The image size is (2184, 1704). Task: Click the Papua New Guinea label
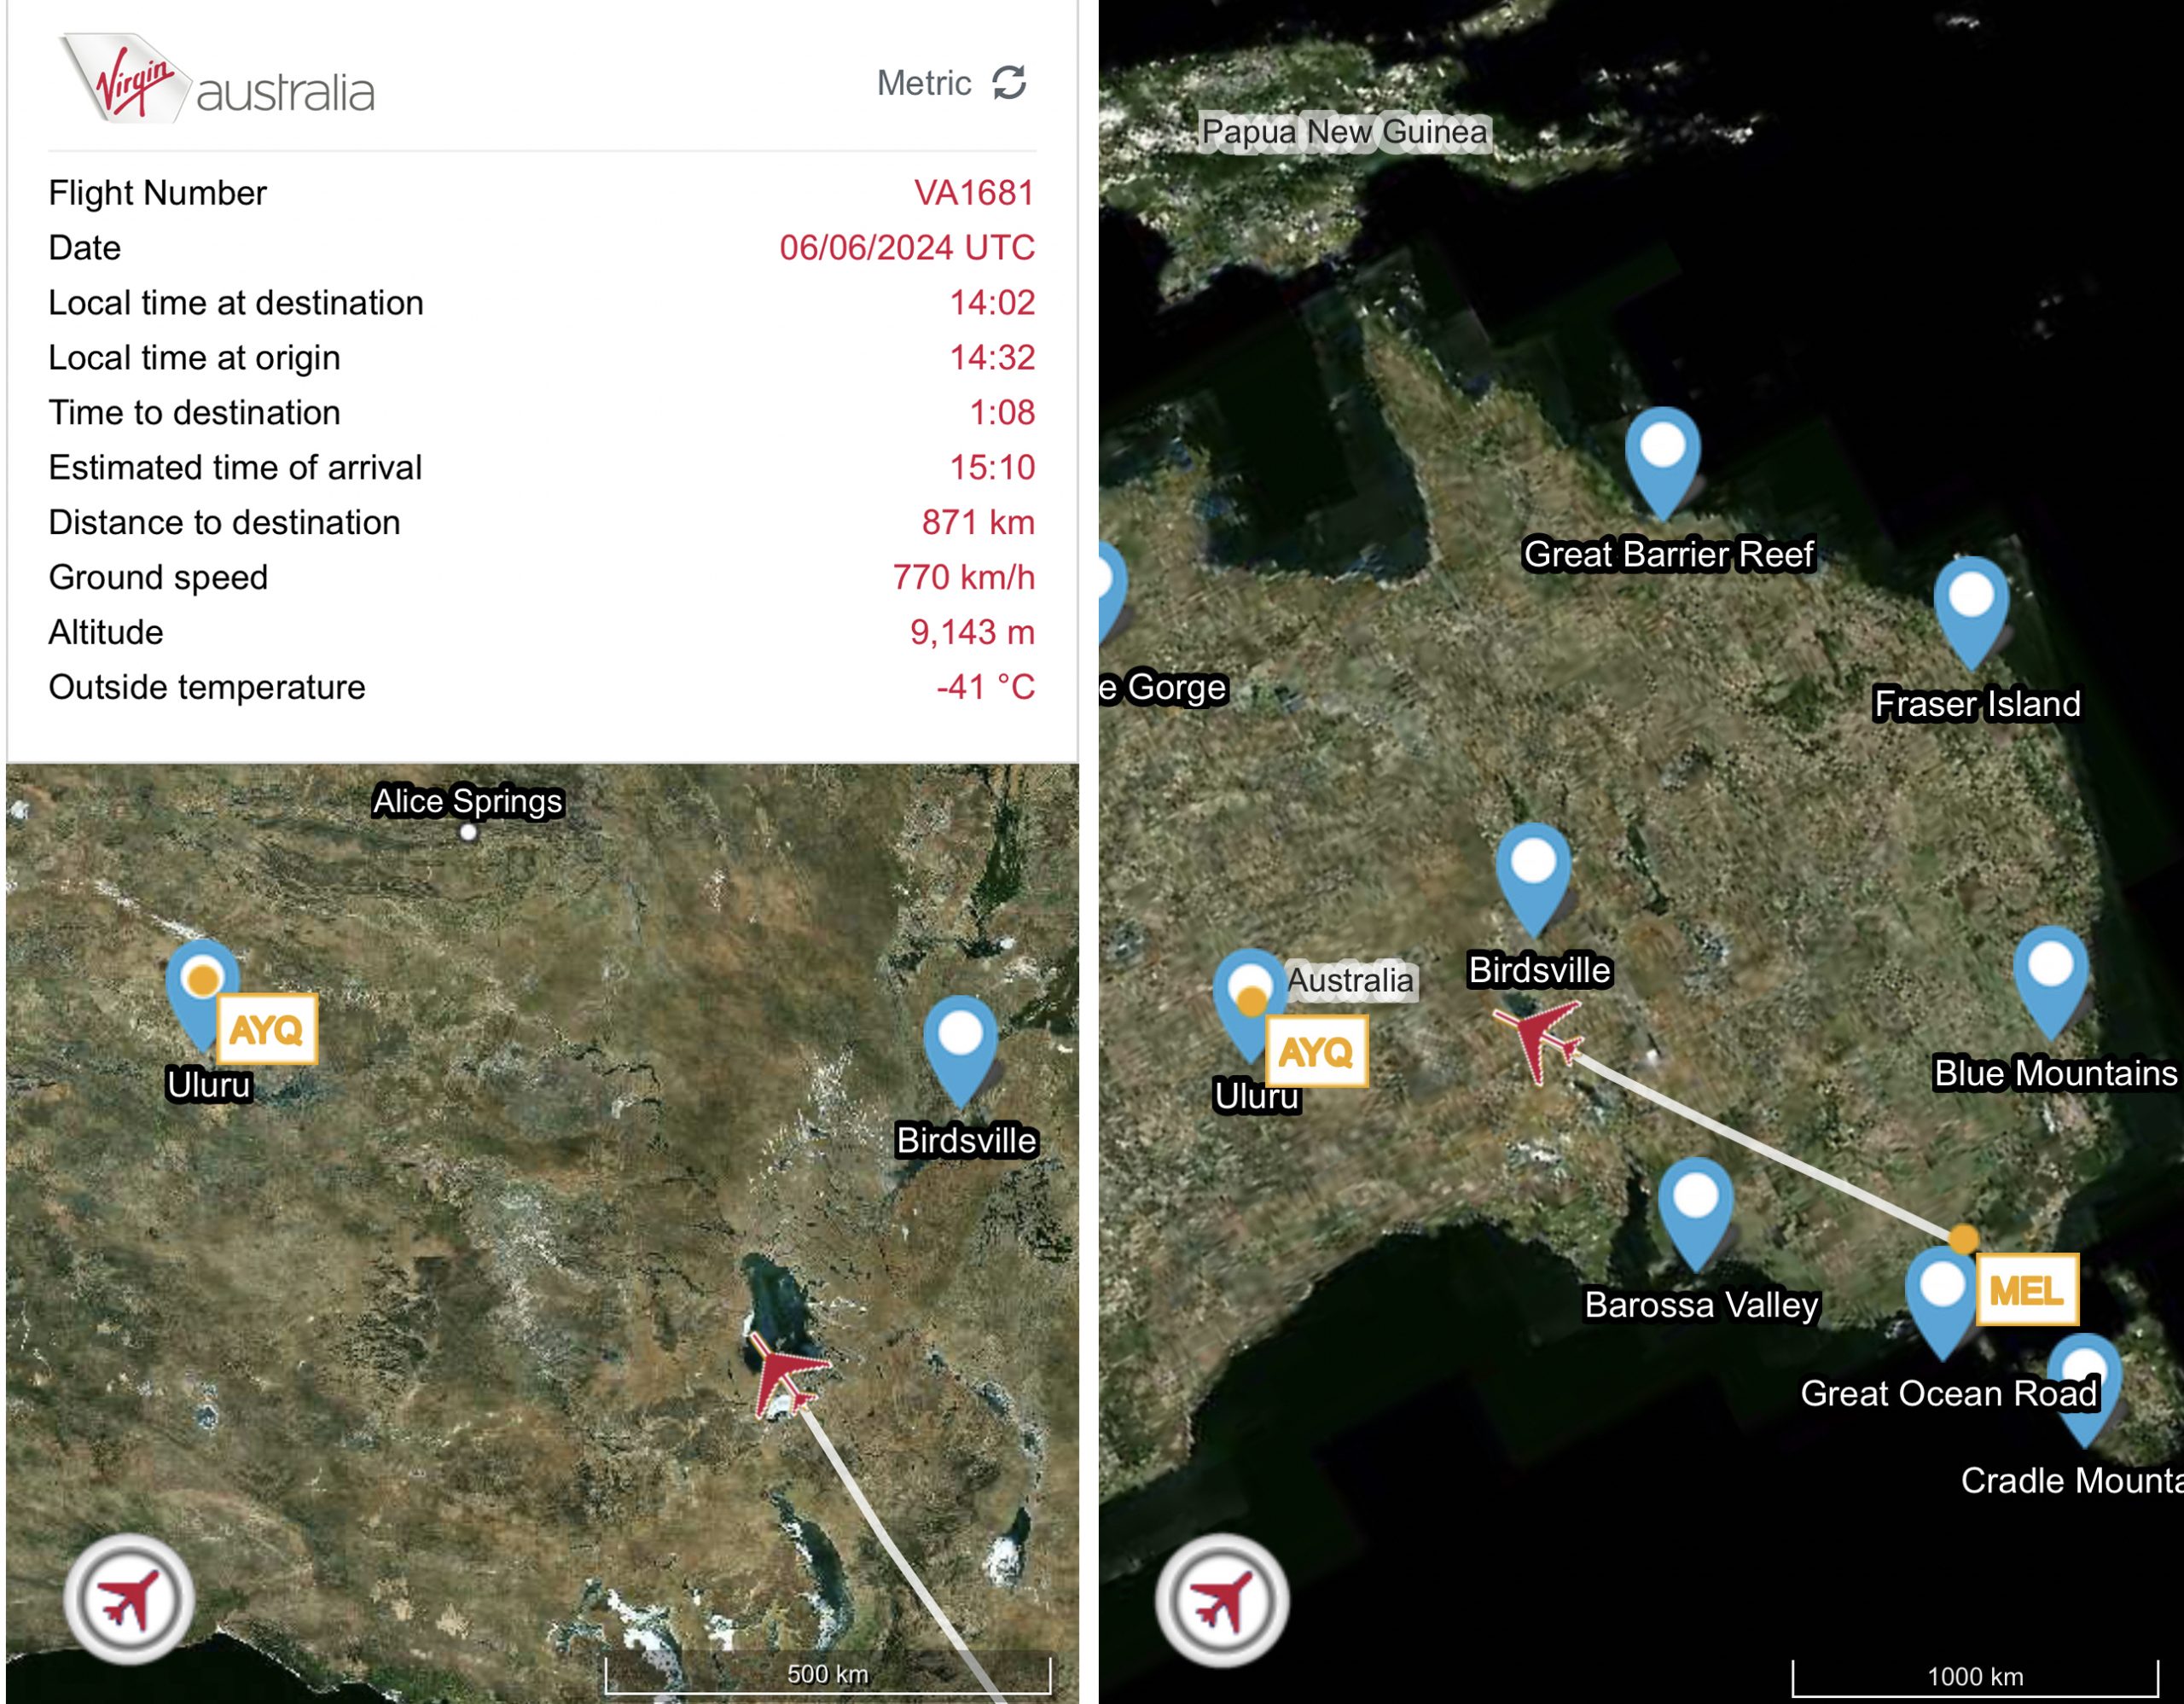click(x=1344, y=132)
